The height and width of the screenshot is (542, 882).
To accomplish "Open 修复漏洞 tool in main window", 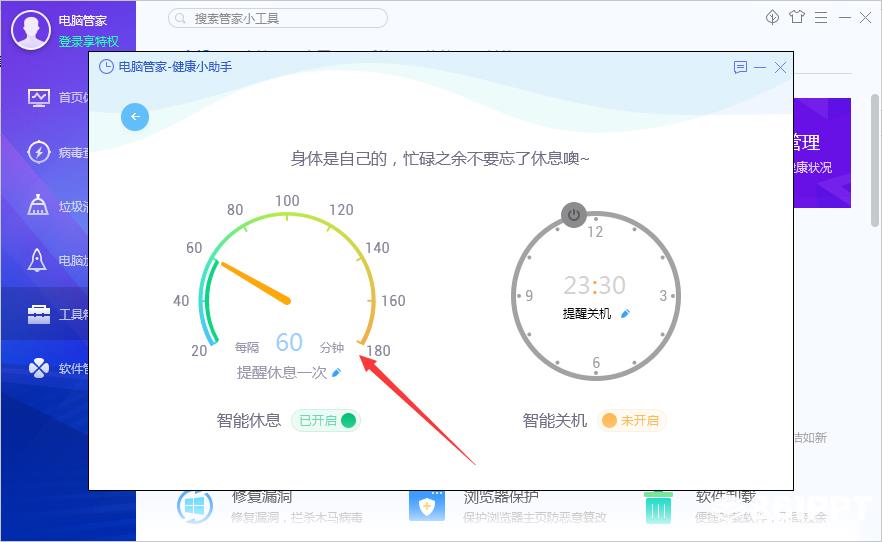I will (269, 505).
